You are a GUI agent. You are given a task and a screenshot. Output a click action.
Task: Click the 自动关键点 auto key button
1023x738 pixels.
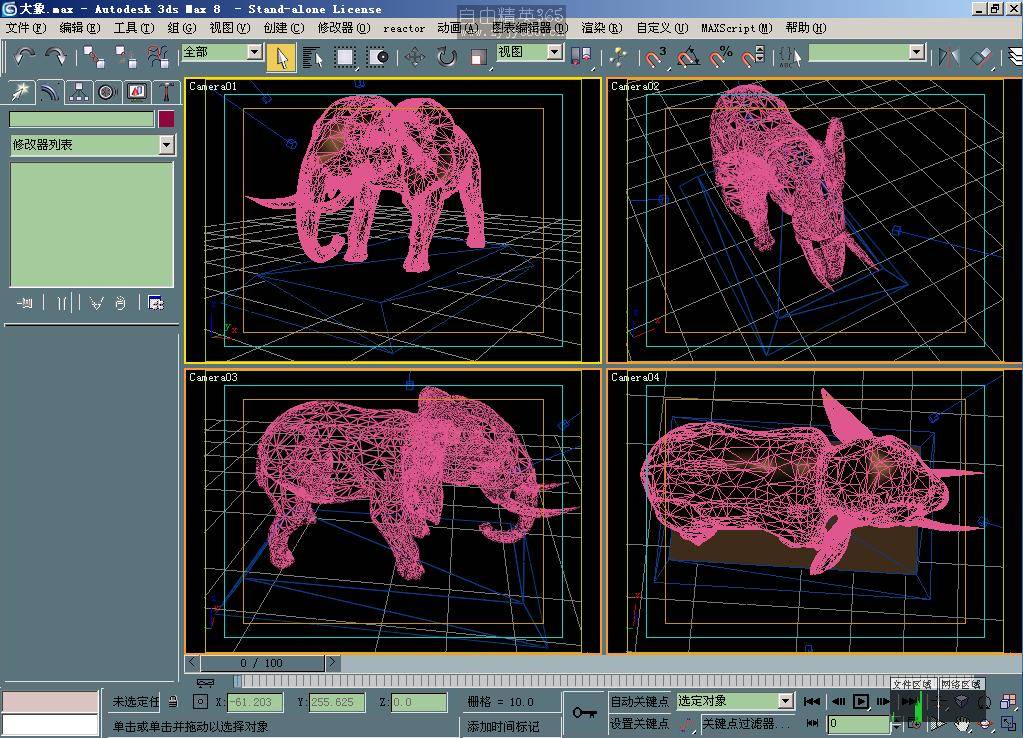tap(639, 701)
